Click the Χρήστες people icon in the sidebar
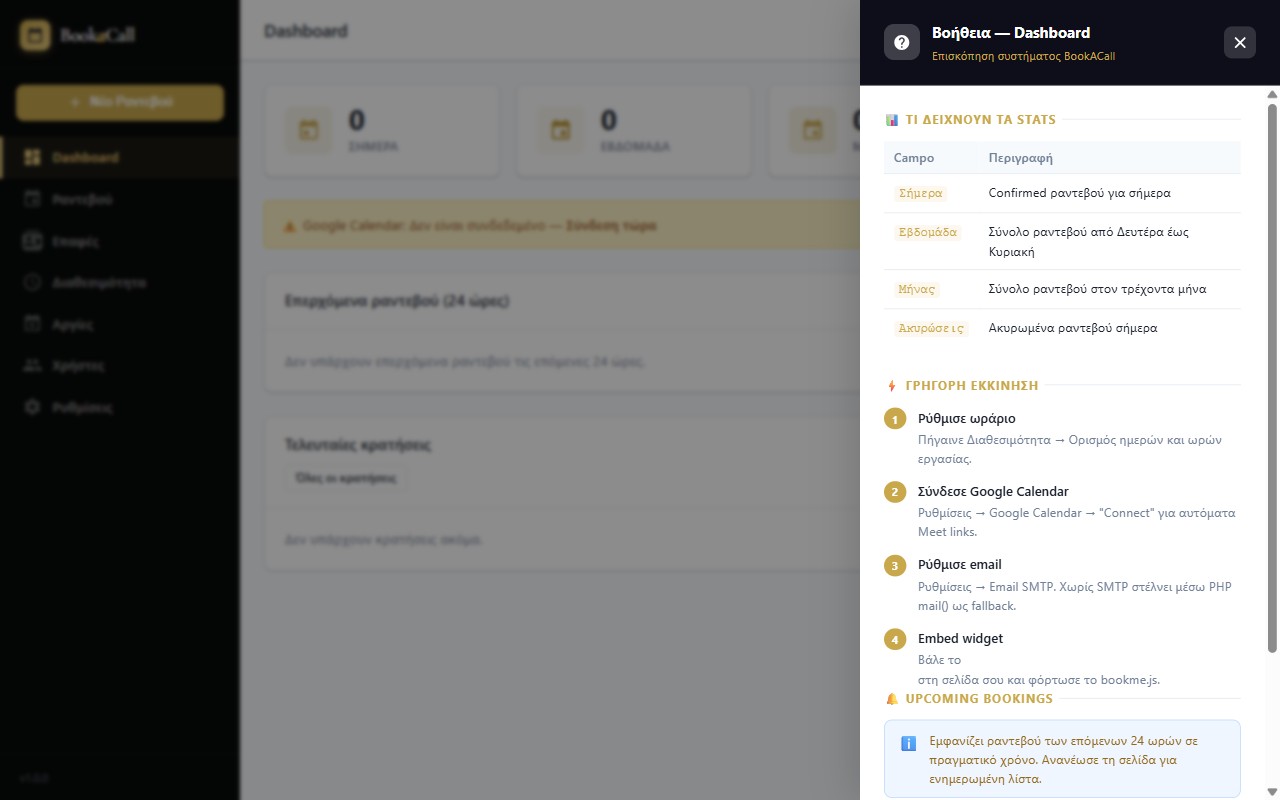The image size is (1280, 800). click(x=33, y=366)
